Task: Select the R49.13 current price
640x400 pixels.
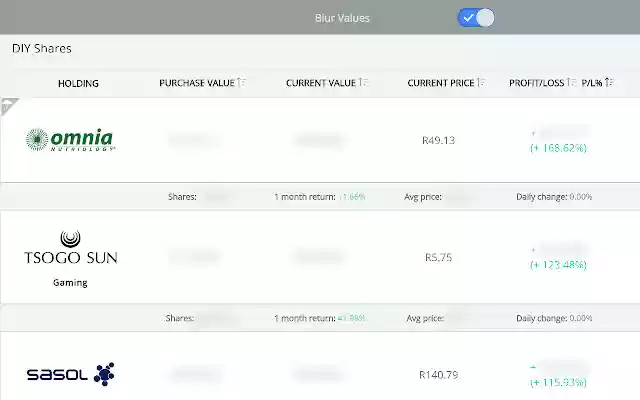Action: [438, 140]
